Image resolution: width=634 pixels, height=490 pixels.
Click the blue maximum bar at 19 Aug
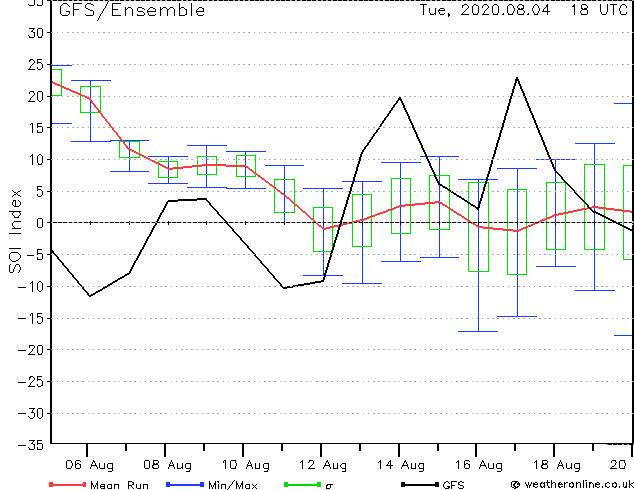595,144
